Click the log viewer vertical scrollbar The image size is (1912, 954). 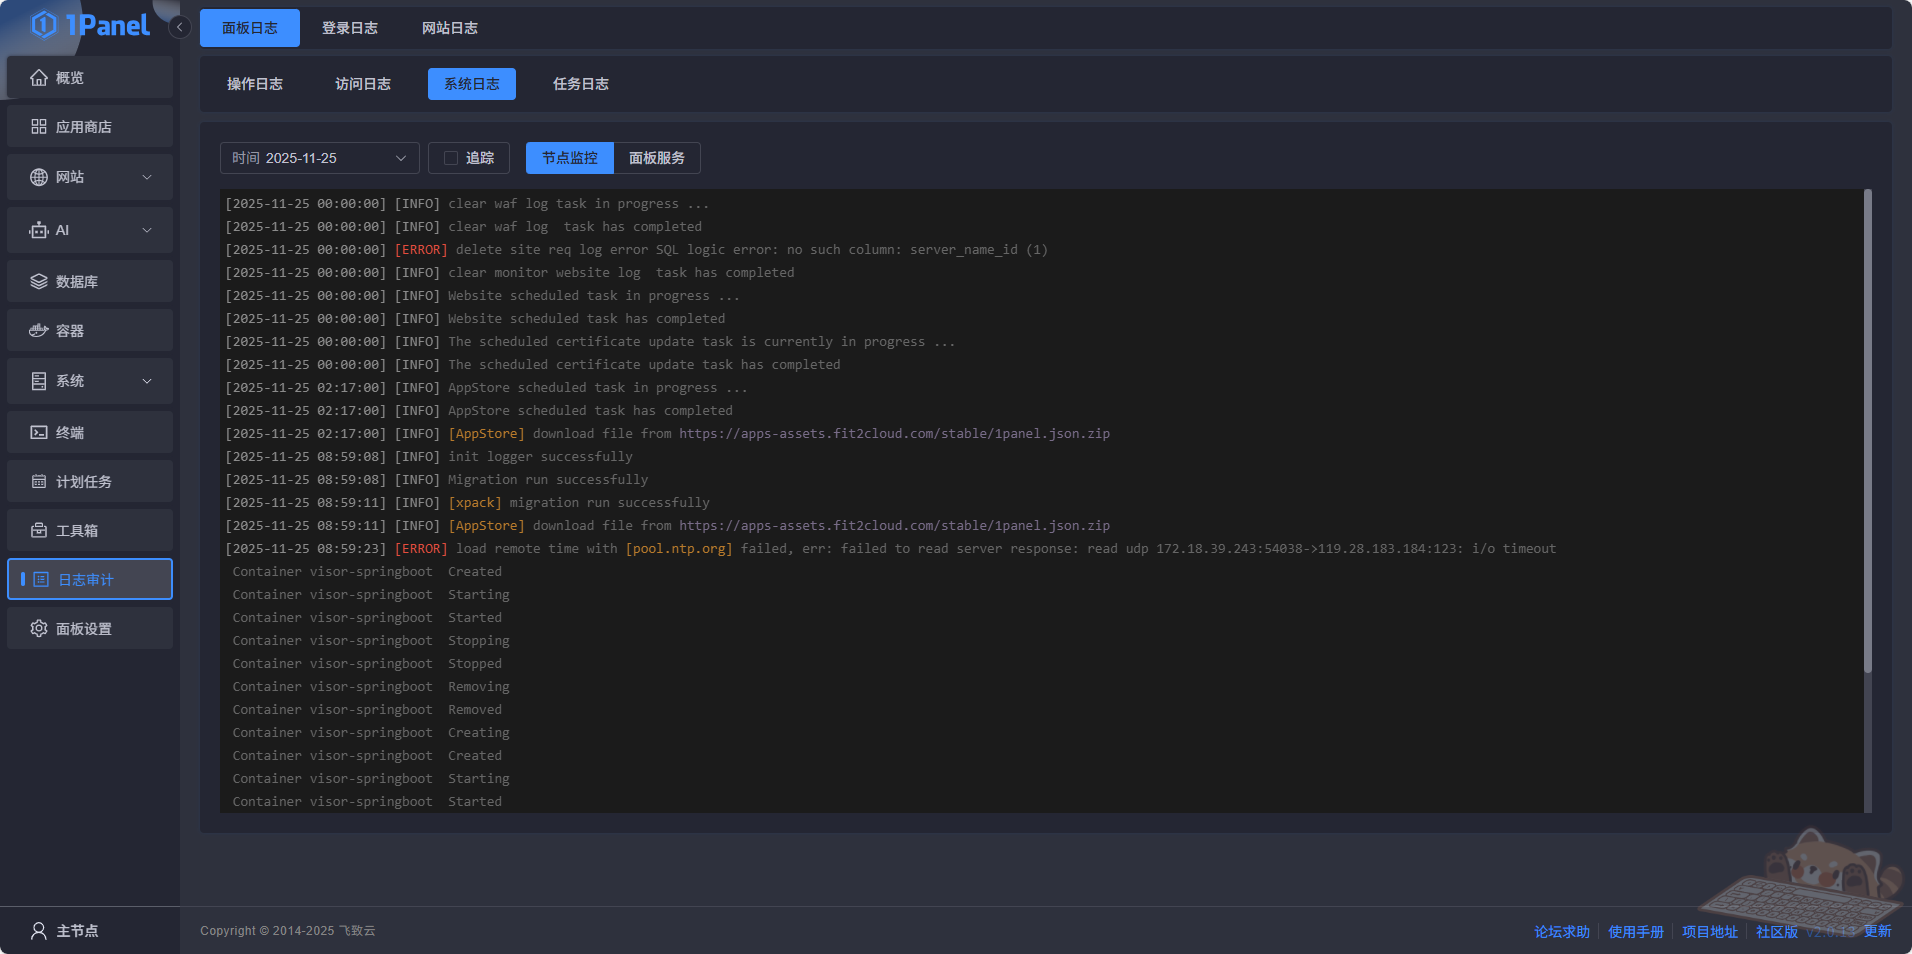pos(1867,430)
